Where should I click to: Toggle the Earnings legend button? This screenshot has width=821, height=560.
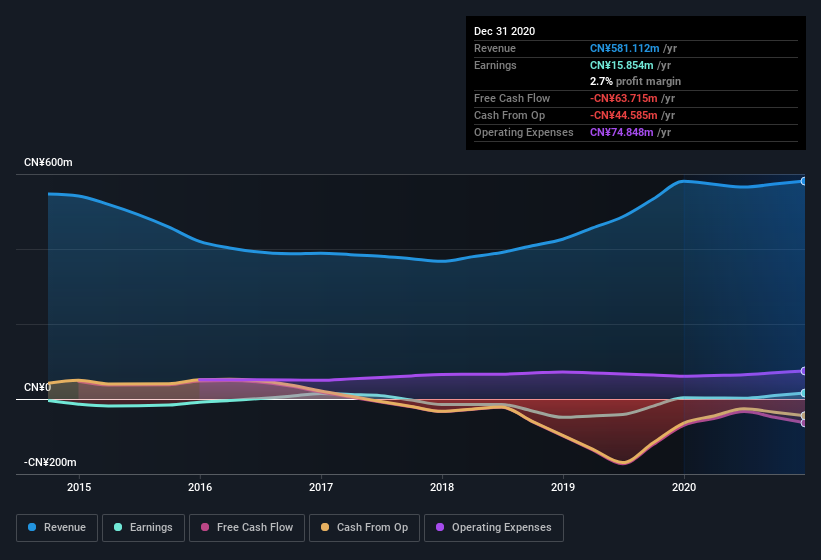click(143, 528)
